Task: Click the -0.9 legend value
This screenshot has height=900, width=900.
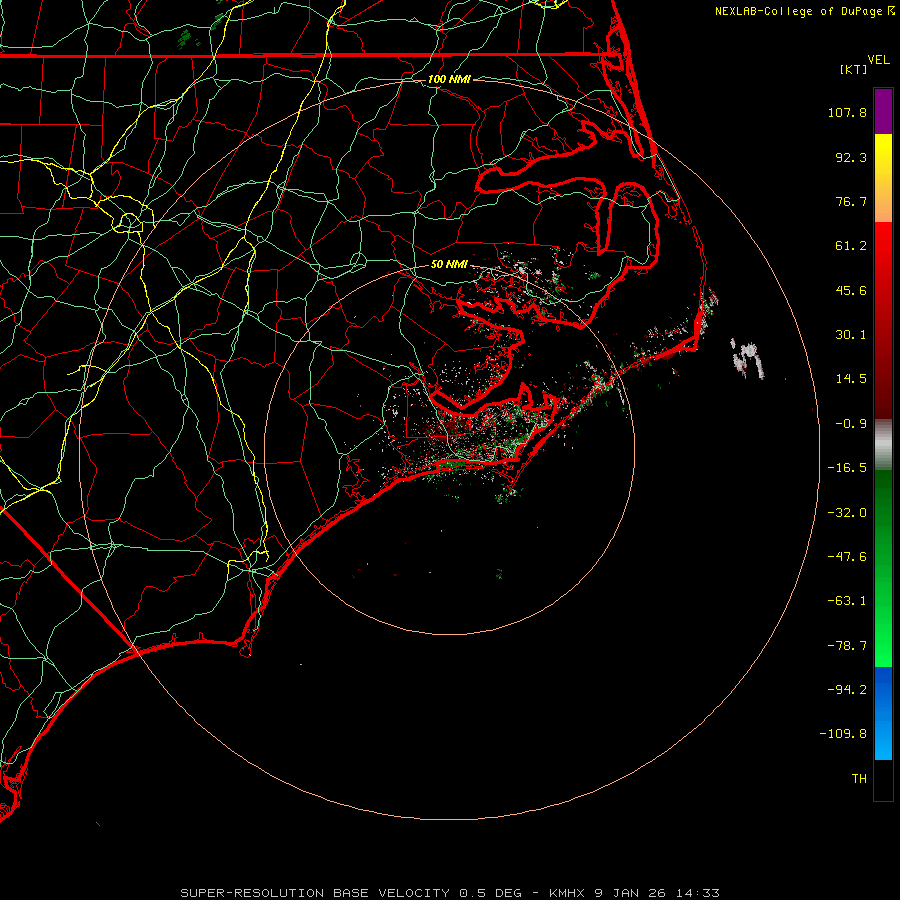Action: [851, 424]
